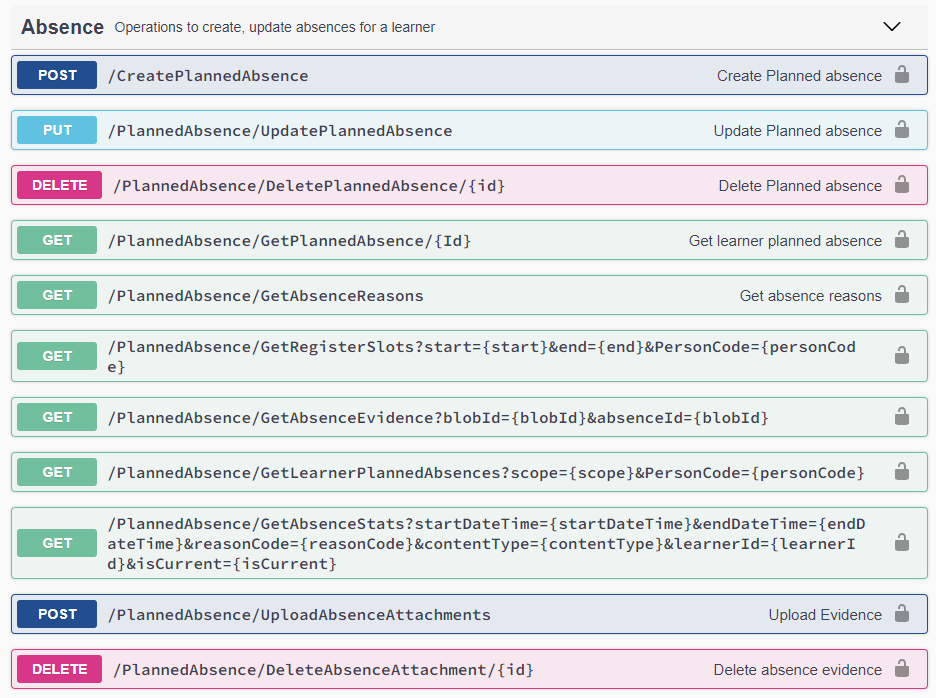Image resolution: width=936 pixels, height=698 pixels.
Task: Click GET button for GetAbsenceStats
Action: tap(57, 543)
